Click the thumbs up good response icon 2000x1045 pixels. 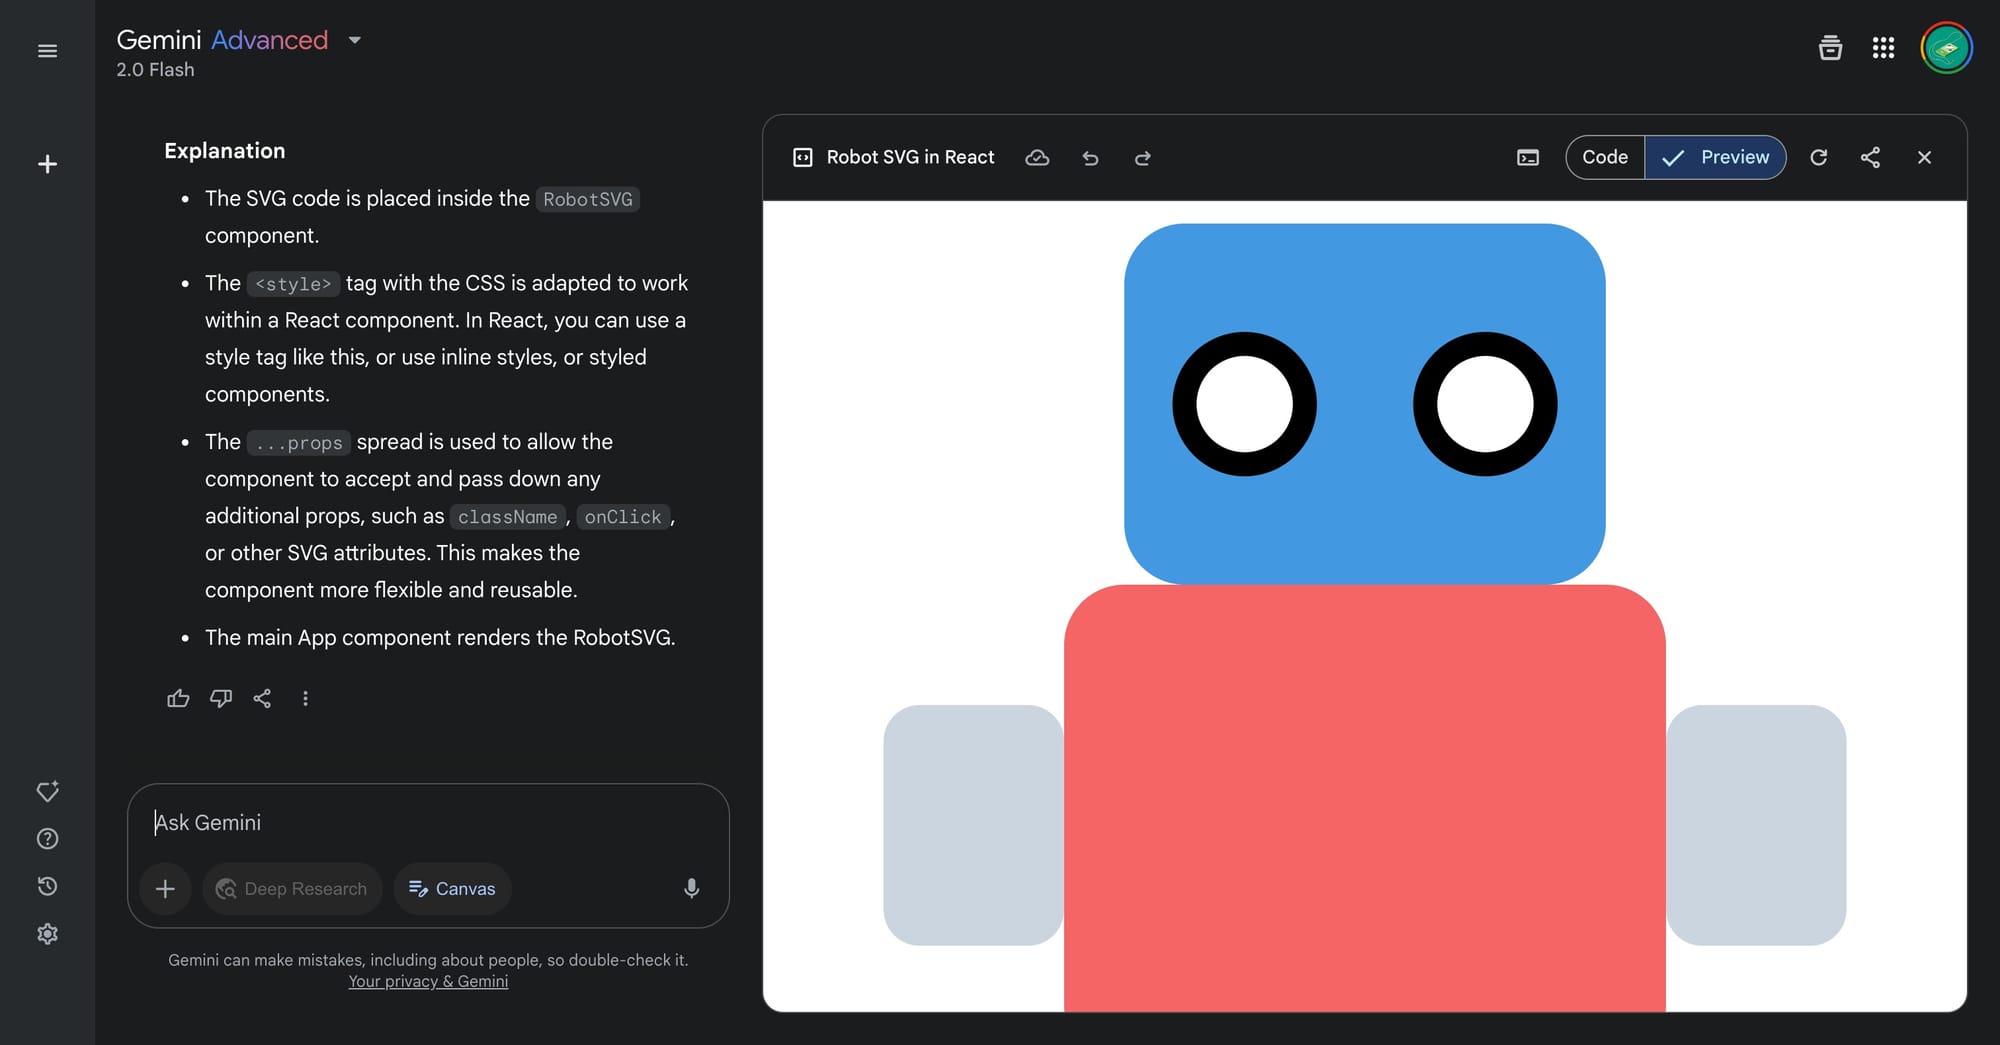click(x=178, y=699)
